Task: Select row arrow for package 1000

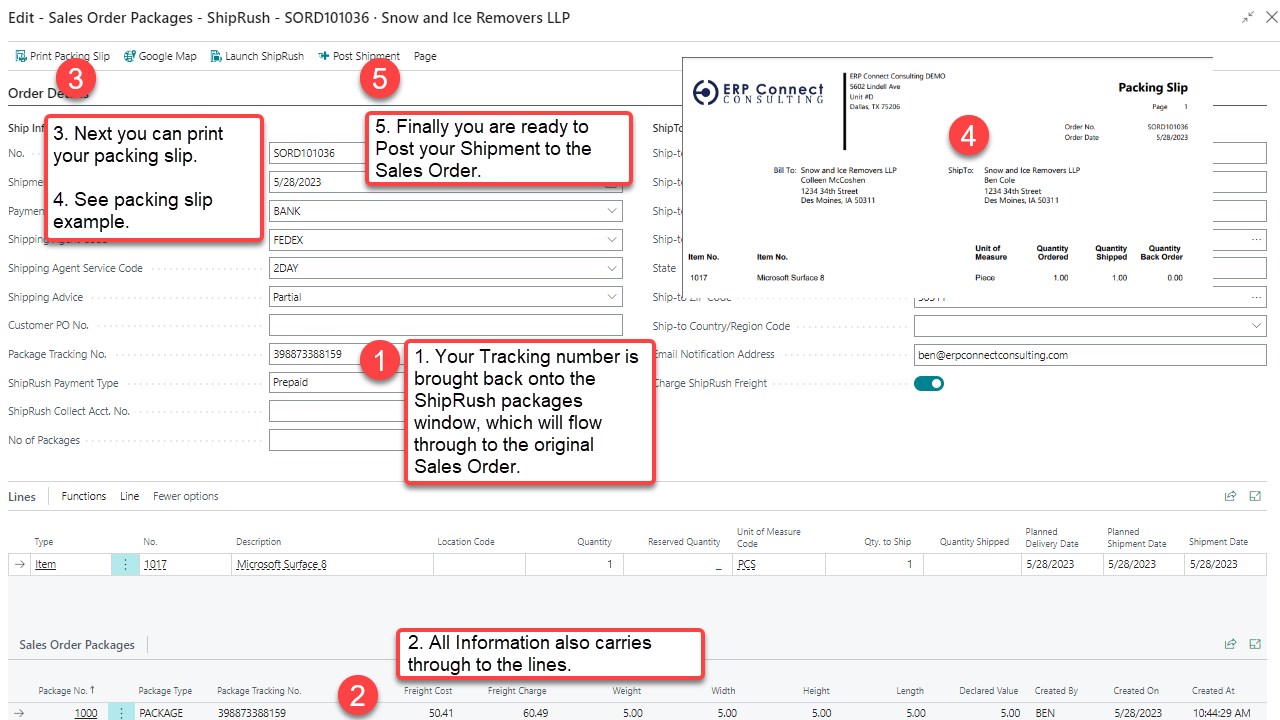Action: tap(19, 713)
